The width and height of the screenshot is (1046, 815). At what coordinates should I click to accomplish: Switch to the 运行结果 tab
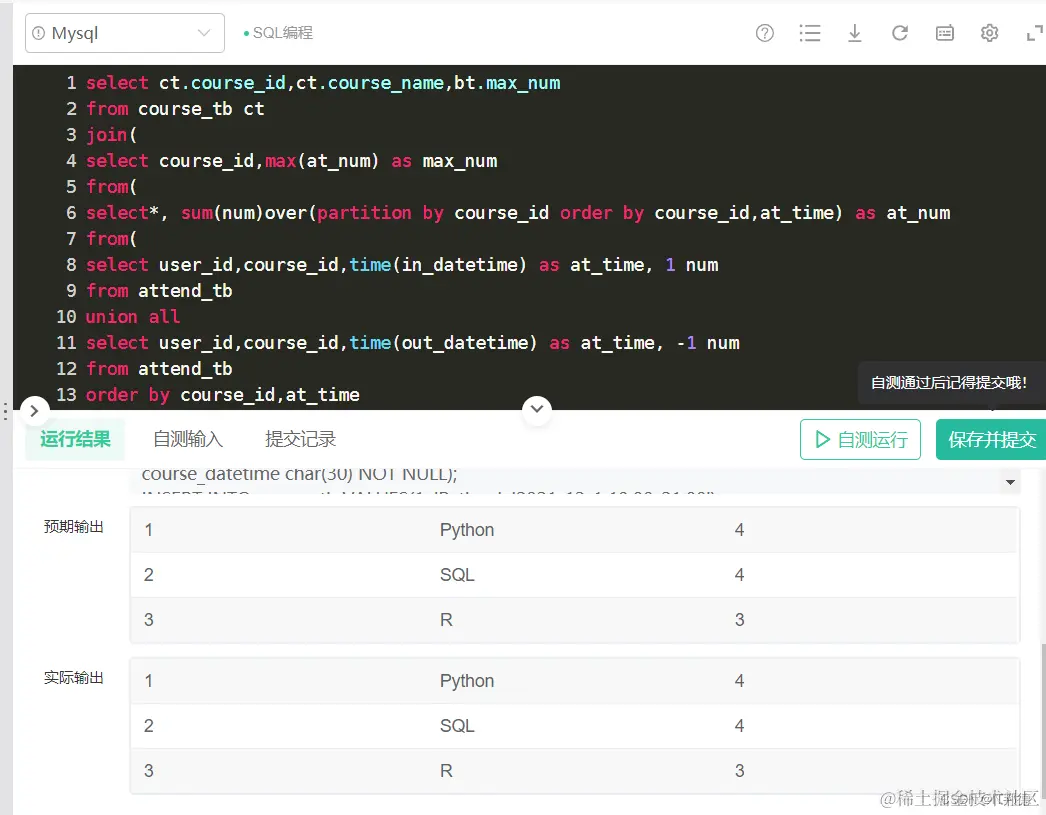pos(75,439)
